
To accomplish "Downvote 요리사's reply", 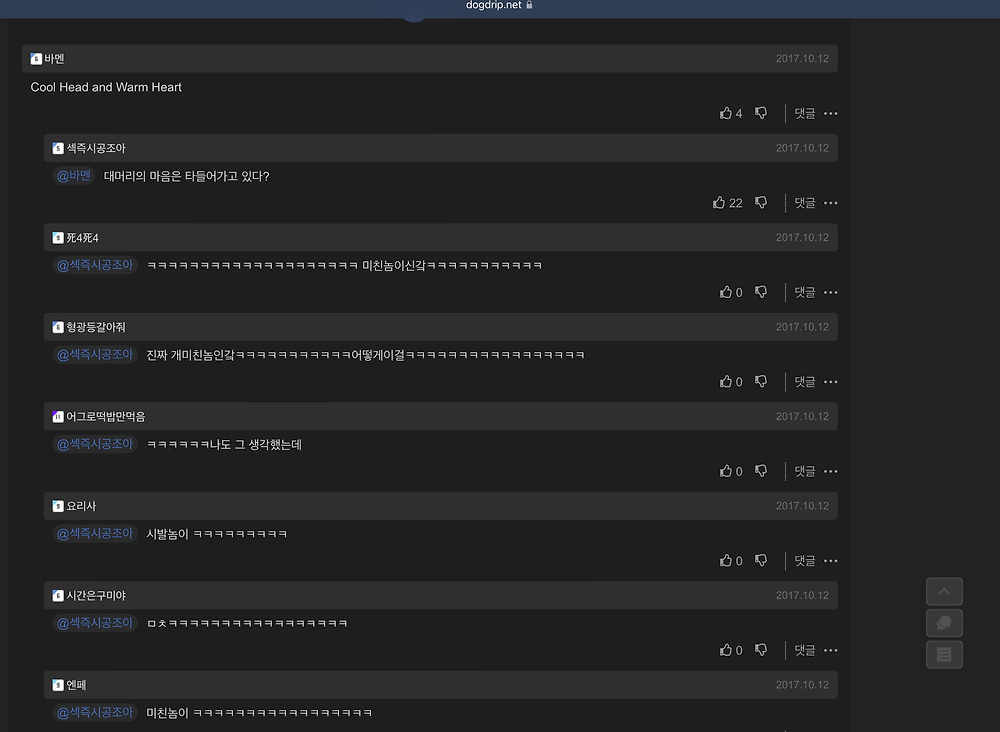I will 761,560.
